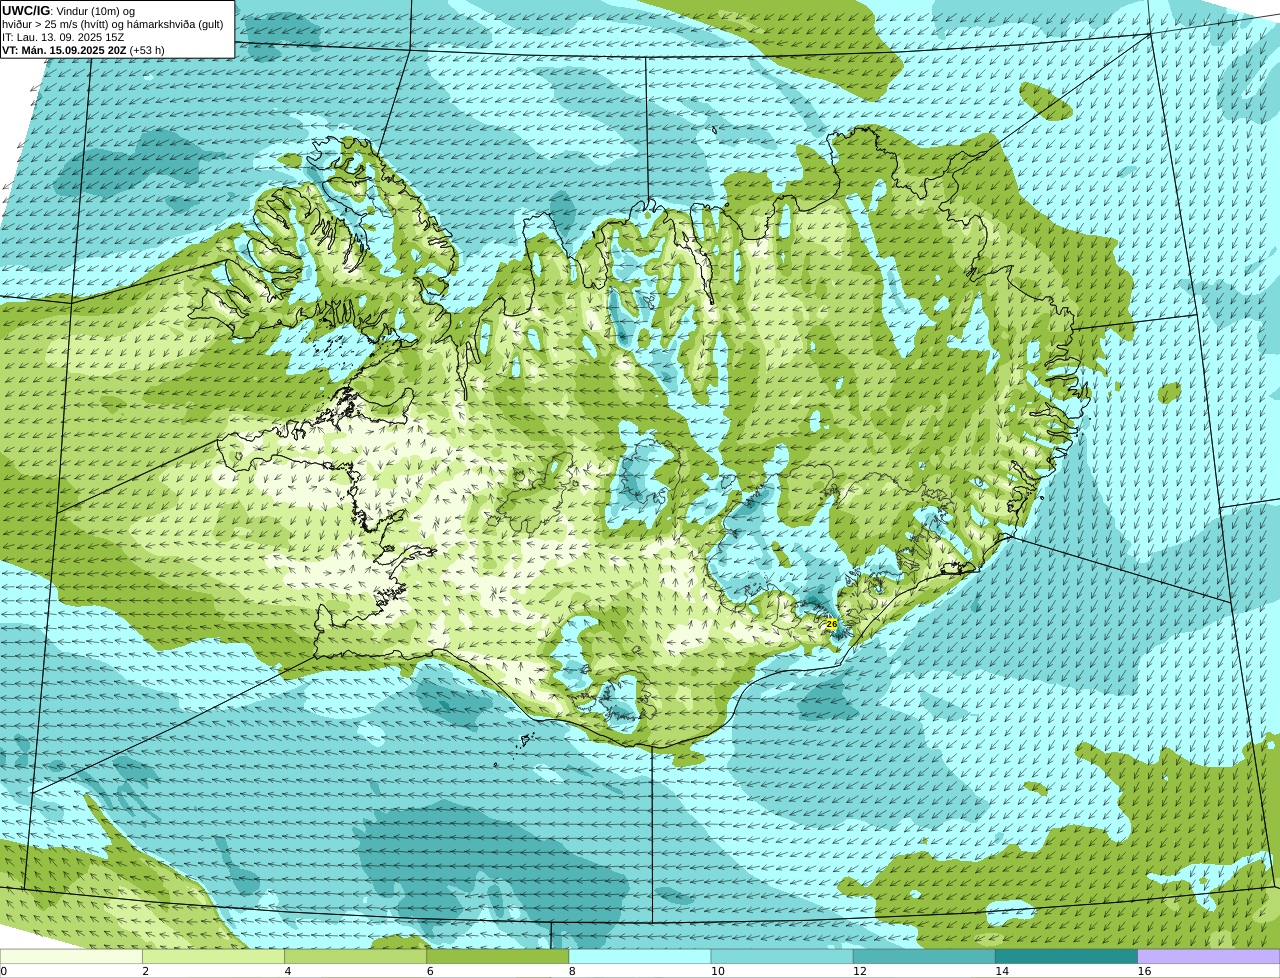Screen dimensions: 1280x978
Task: Click the legend tick label "0"
Action: tap(3, 971)
